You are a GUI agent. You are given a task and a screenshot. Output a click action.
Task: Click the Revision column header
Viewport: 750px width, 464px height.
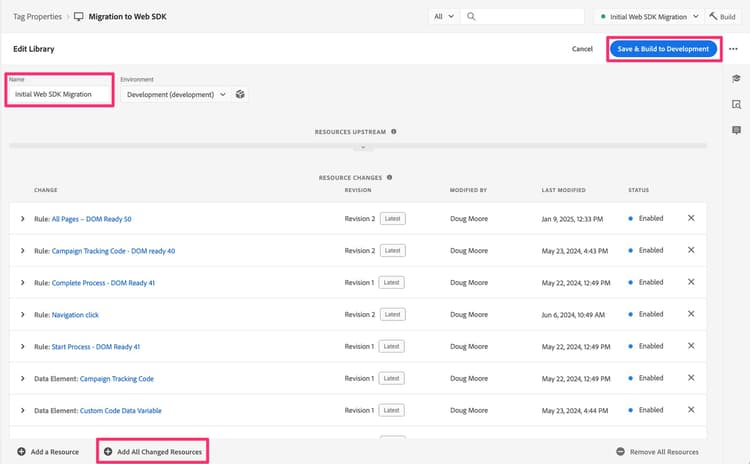358,190
